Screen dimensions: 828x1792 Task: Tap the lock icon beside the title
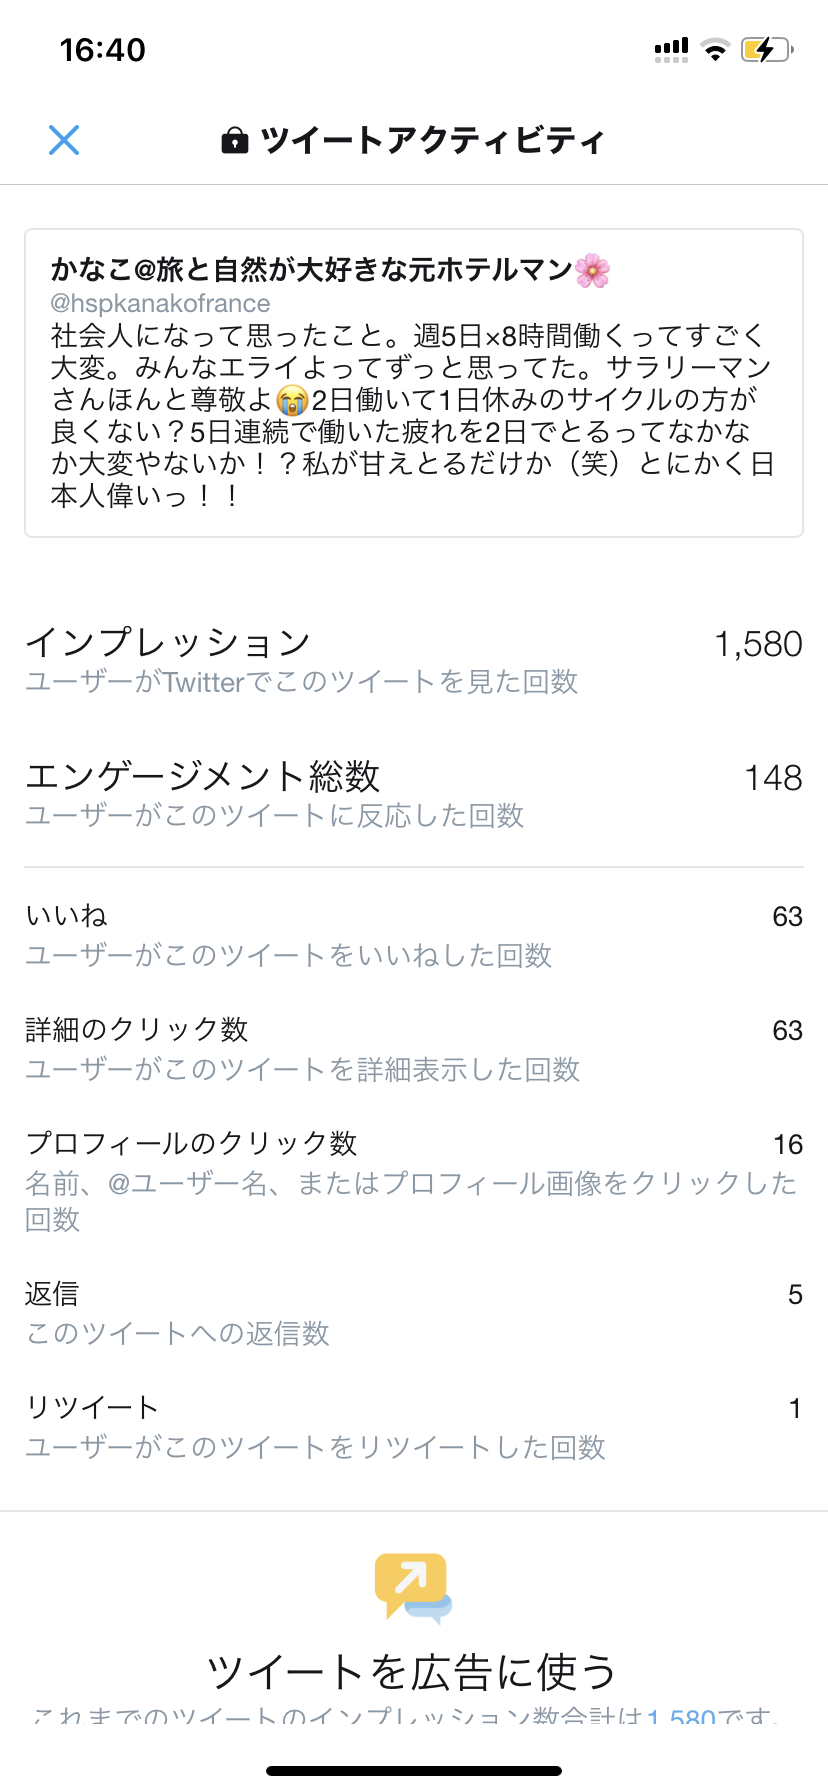[x=235, y=141]
